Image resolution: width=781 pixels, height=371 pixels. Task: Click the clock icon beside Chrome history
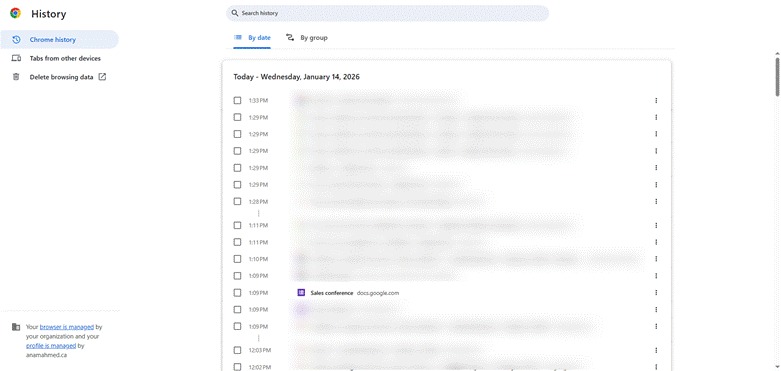(x=16, y=39)
